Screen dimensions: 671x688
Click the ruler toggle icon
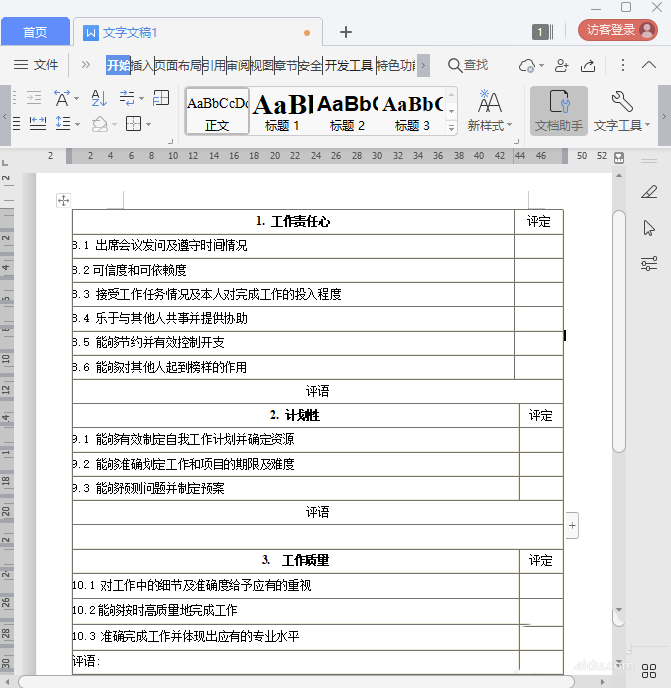(619, 157)
